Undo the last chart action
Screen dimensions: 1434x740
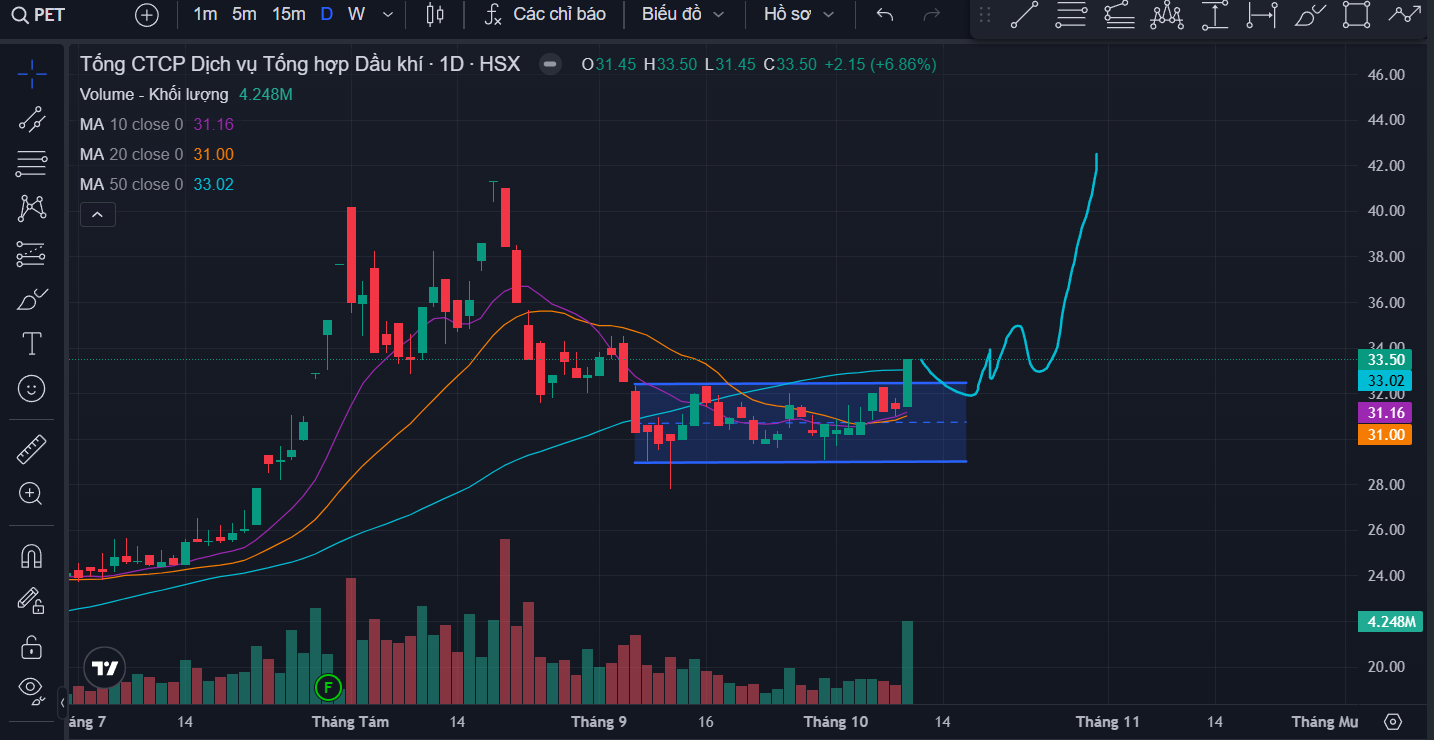pyautogui.click(x=884, y=15)
